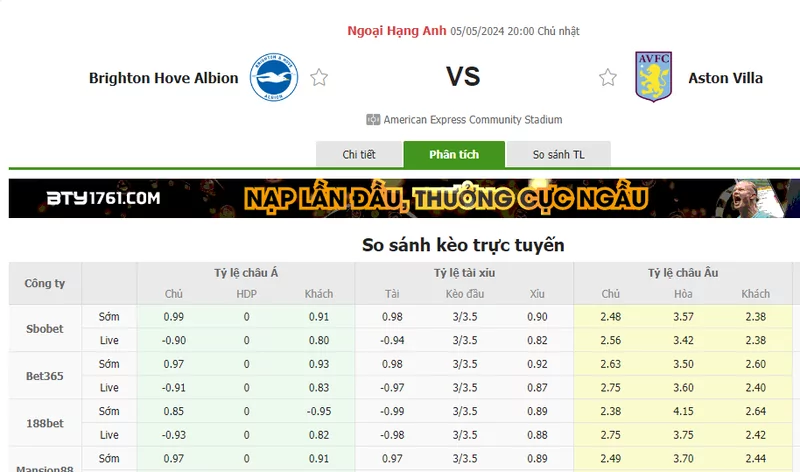Click Sbobet Live European home odds 2.56
800x472 pixels.
coord(611,340)
